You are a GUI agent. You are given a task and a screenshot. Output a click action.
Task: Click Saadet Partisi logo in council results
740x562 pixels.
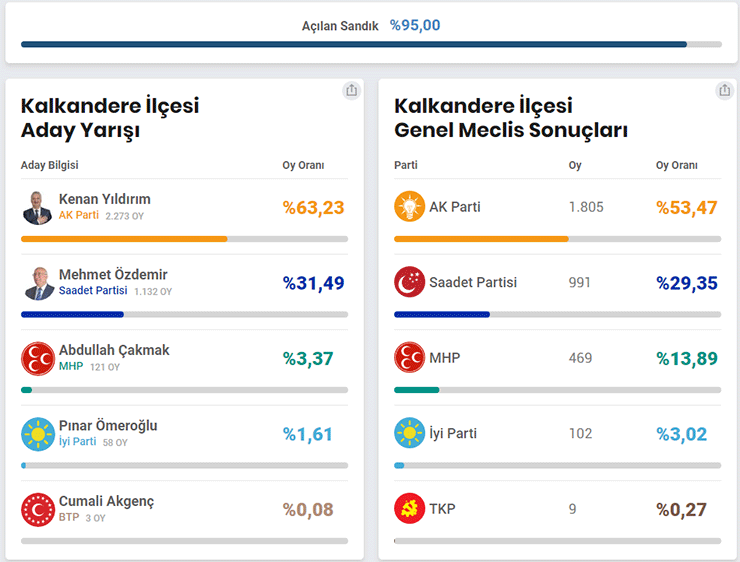[x=410, y=282]
